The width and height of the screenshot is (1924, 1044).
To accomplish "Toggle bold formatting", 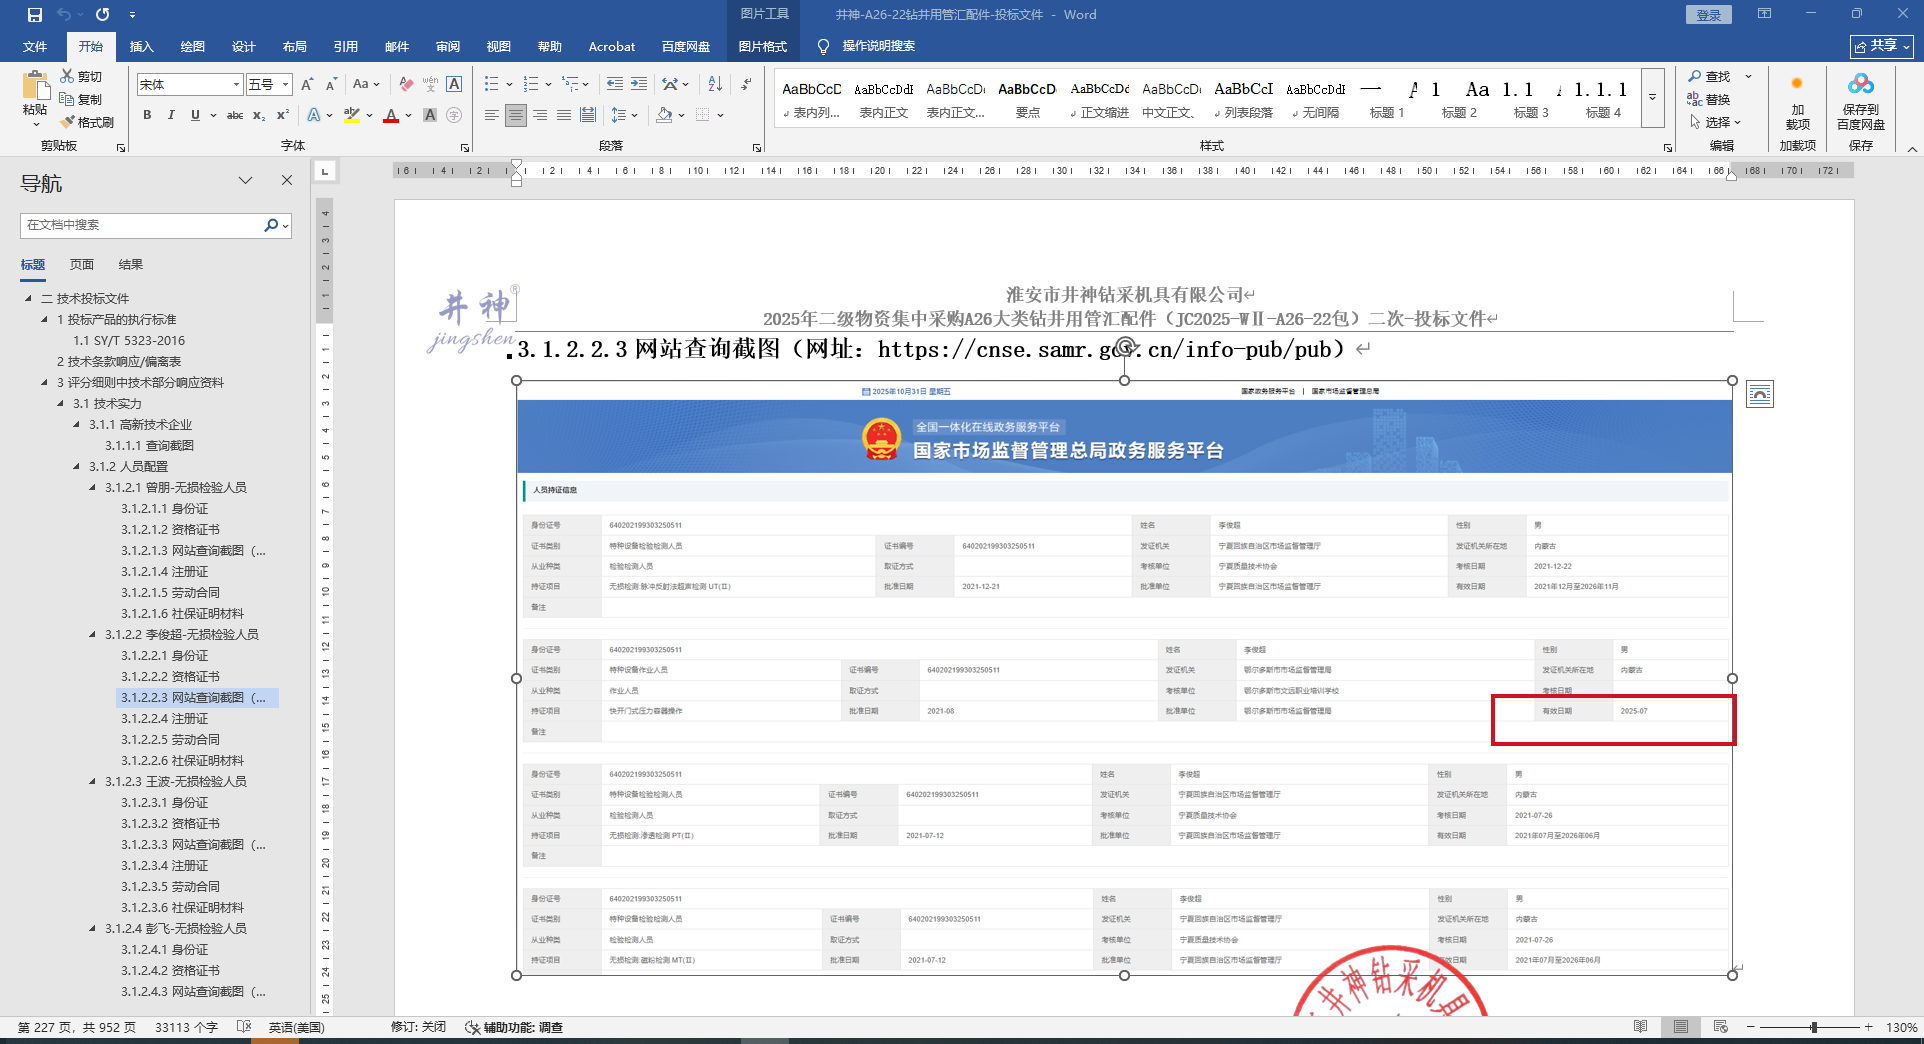I will coord(147,115).
